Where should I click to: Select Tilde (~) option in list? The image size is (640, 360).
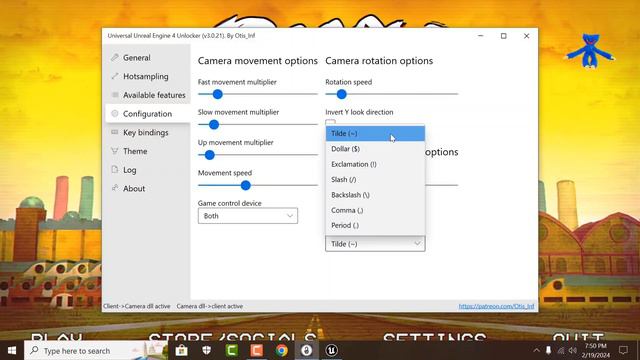[375, 133]
